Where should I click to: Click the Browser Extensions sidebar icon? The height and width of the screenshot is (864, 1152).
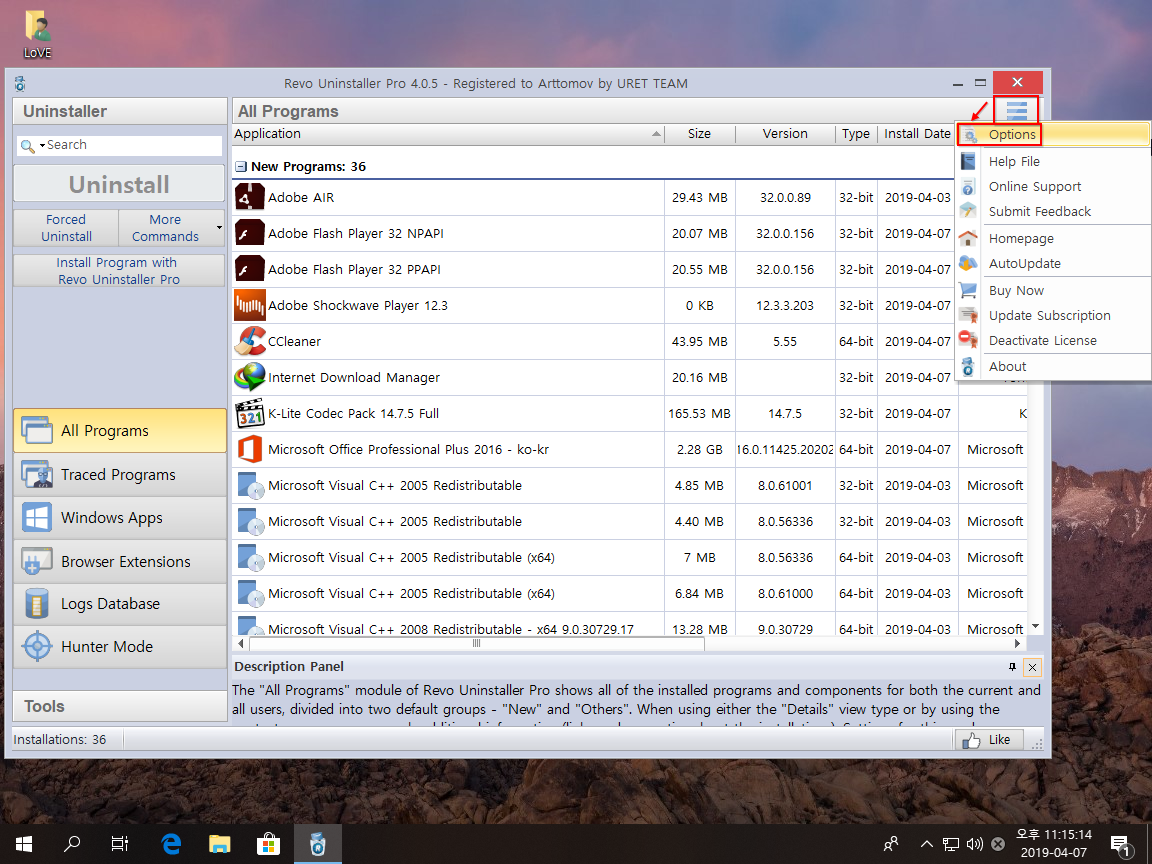pyautogui.click(x=37, y=561)
